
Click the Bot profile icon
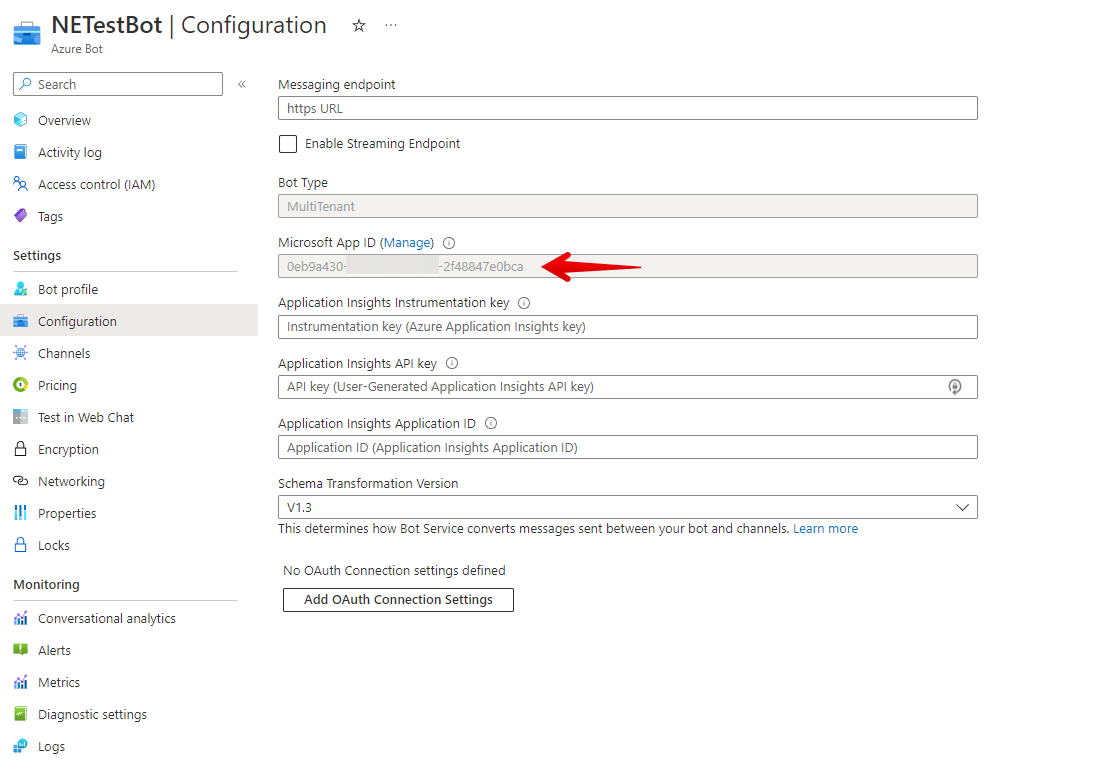[21, 289]
